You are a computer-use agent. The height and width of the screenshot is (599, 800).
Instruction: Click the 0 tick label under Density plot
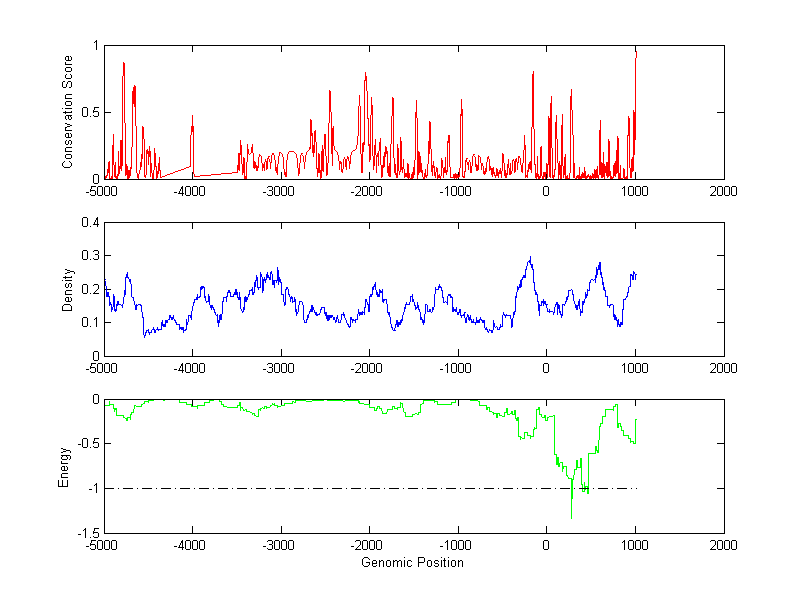pyautogui.click(x=545, y=368)
